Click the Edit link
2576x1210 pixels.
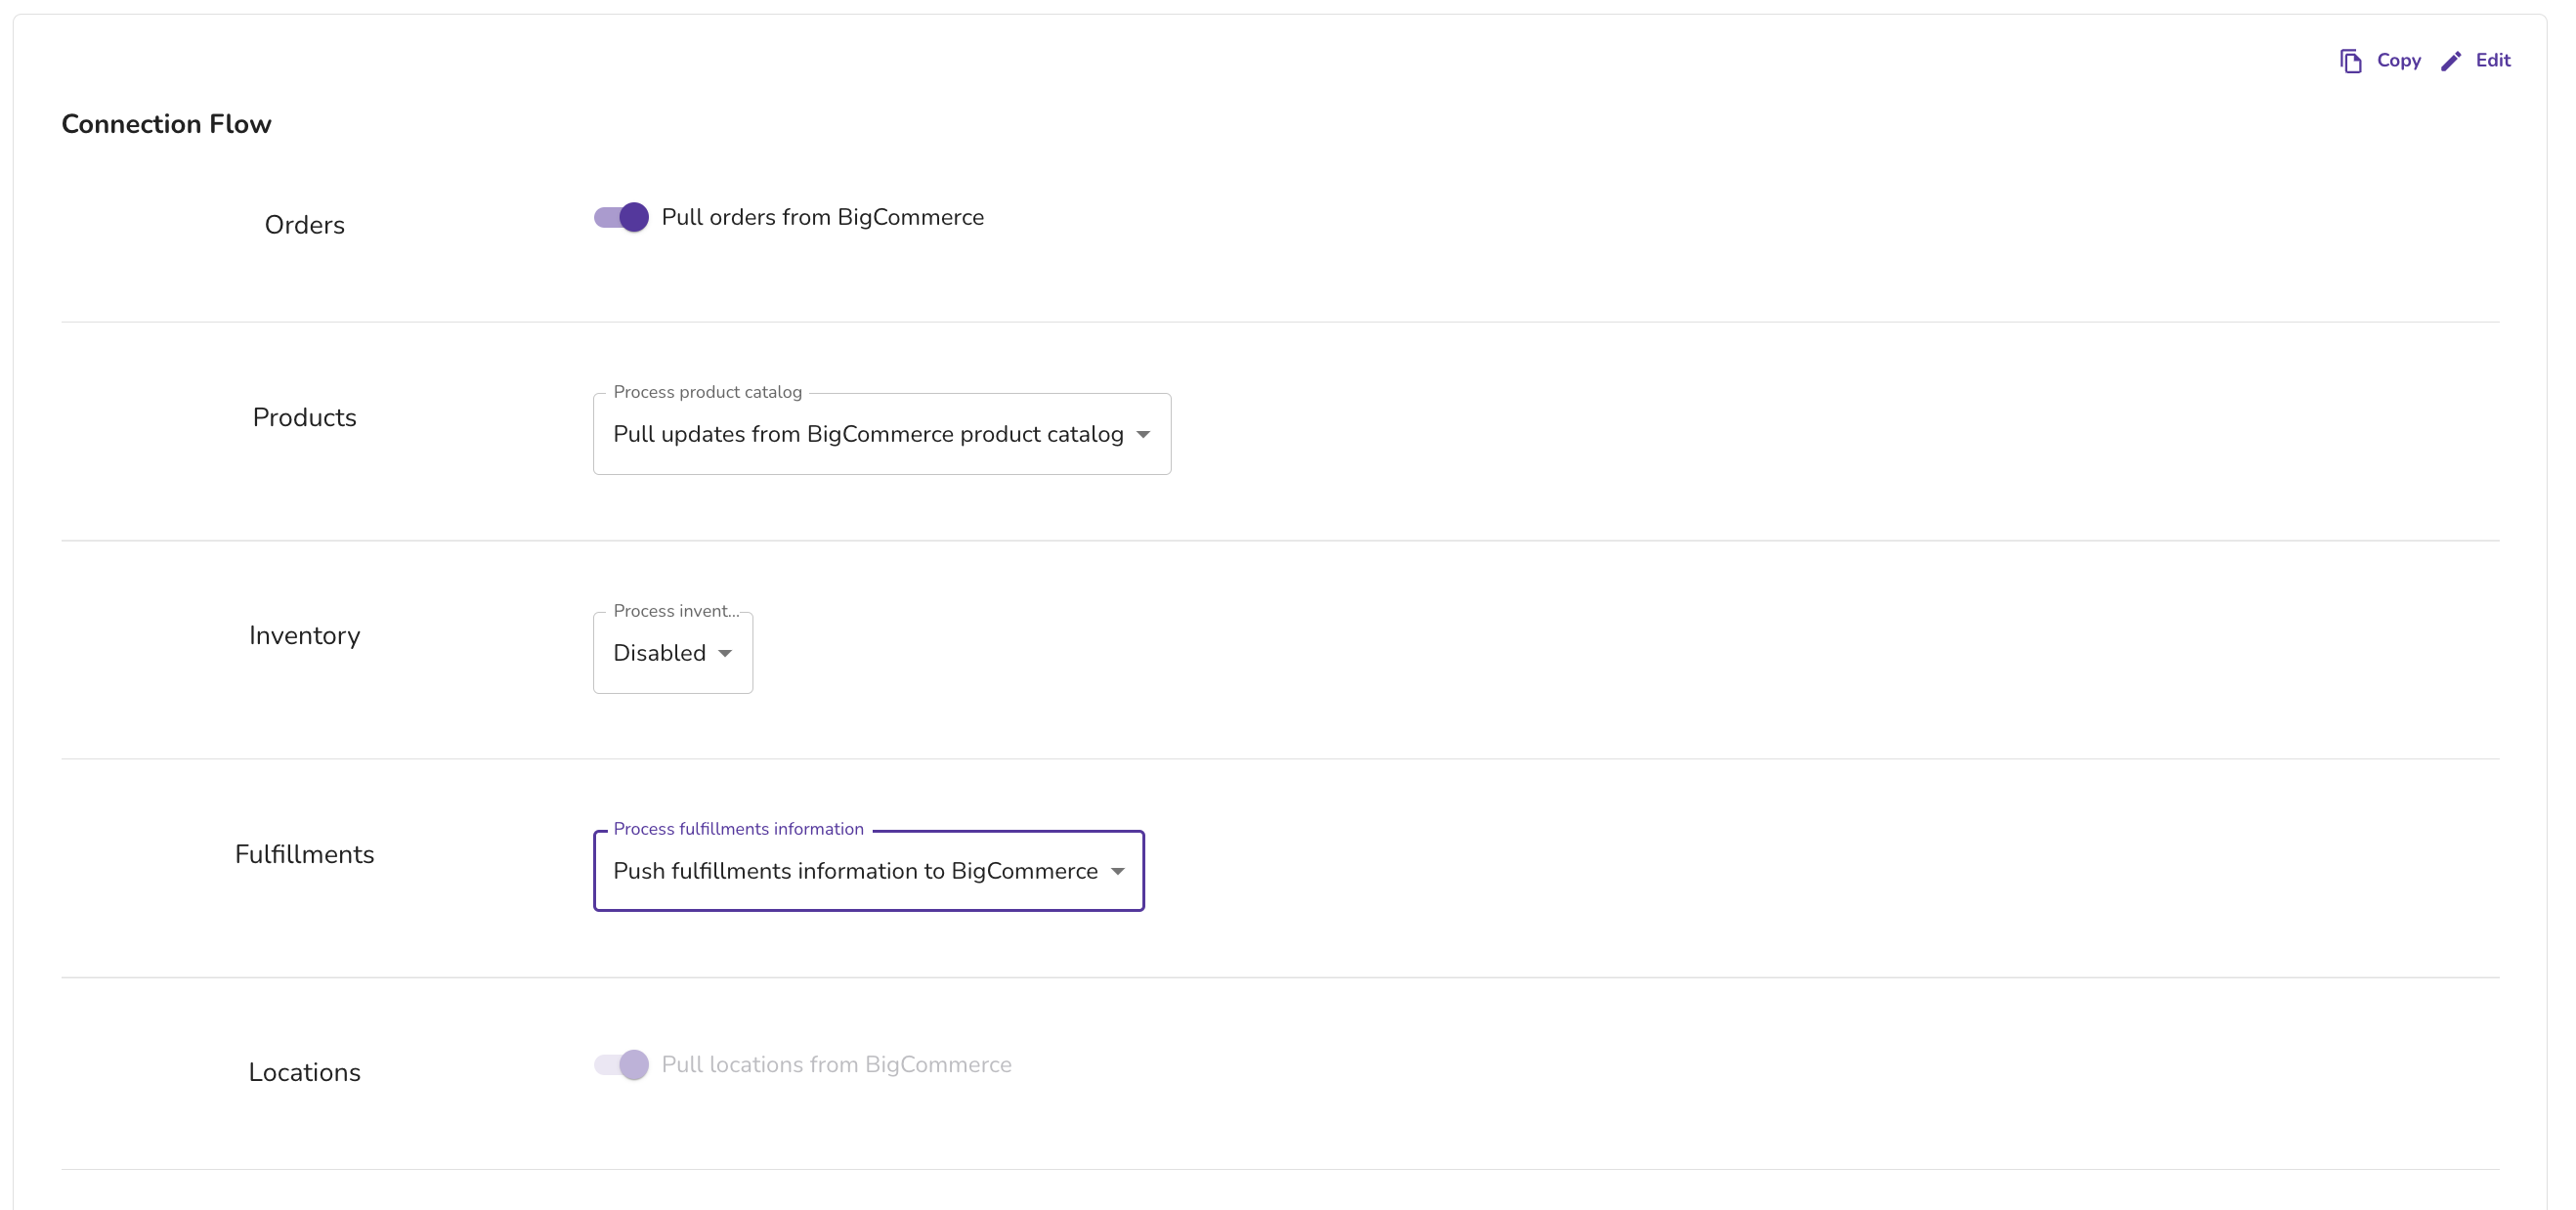(2493, 60)
